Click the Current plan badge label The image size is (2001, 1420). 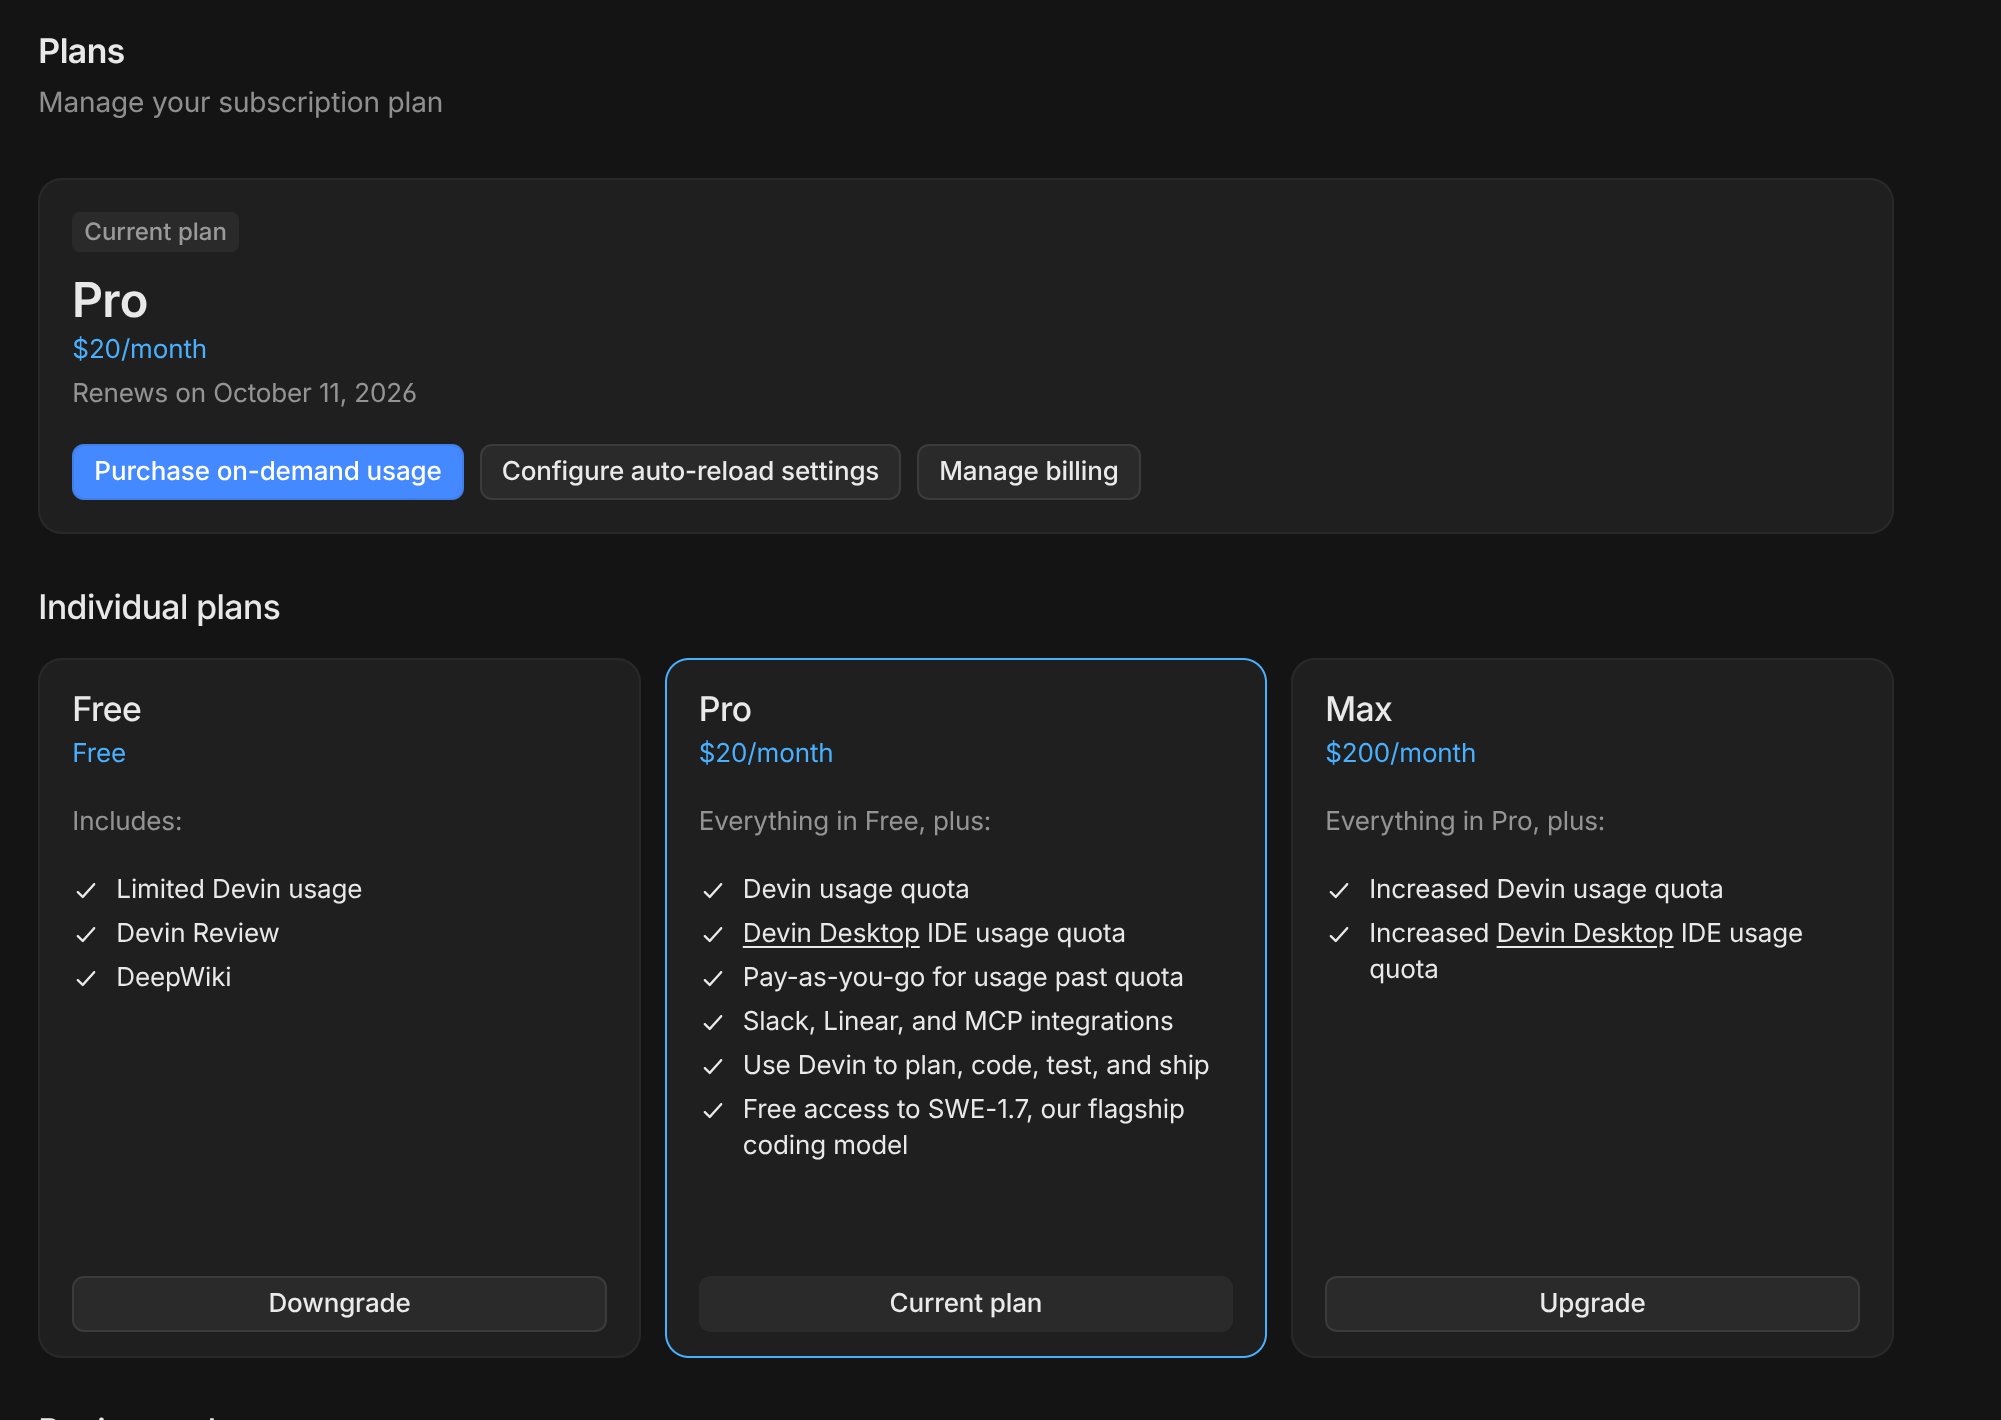coord(155,232)
